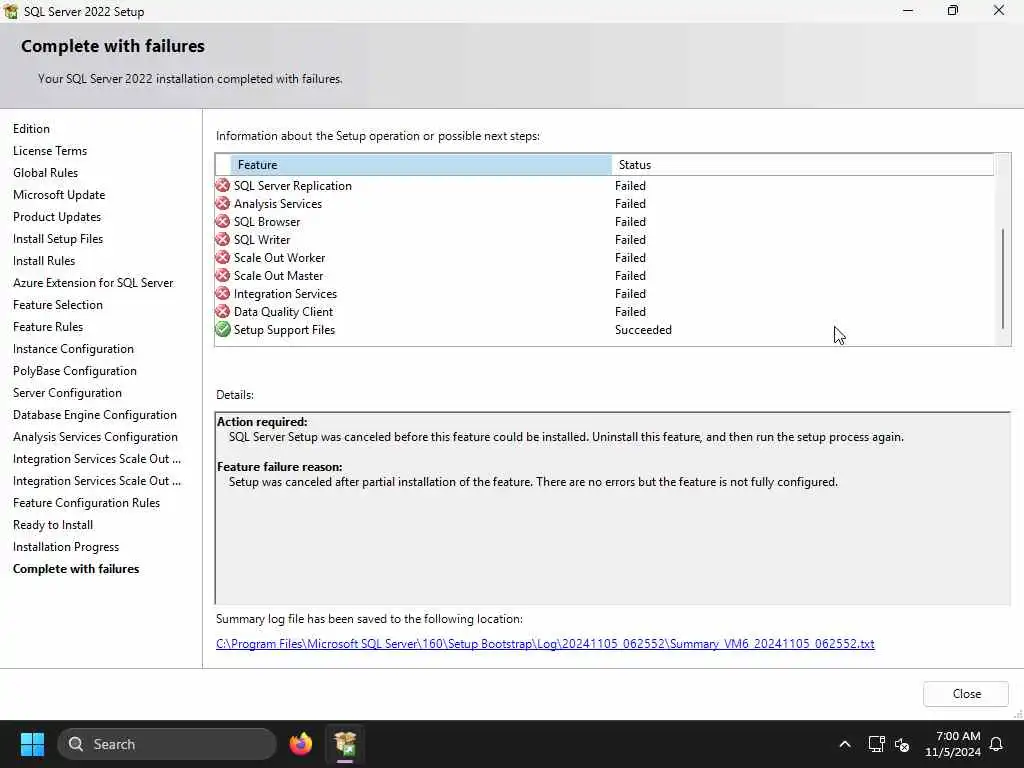Click the failed icon beside SQL Server Replication
1024x768 pixels.
click(x=223, y=185)
